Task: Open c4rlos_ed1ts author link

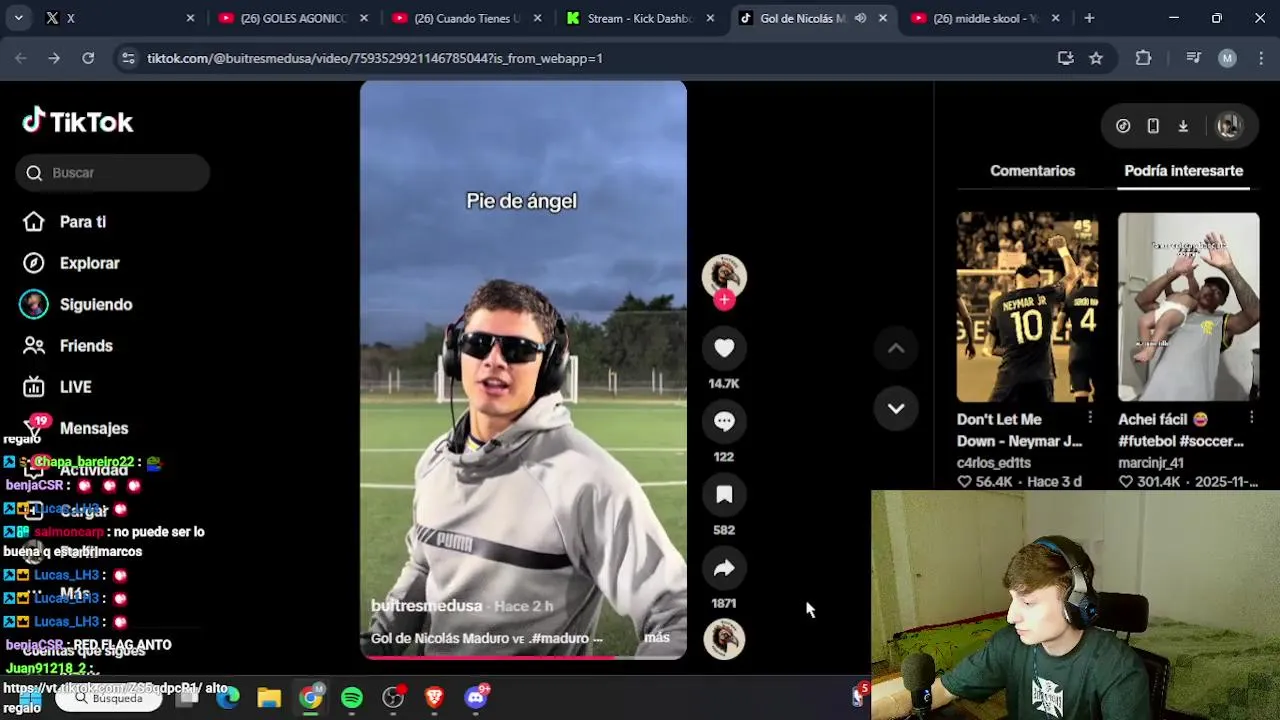Action: point(993,463)
